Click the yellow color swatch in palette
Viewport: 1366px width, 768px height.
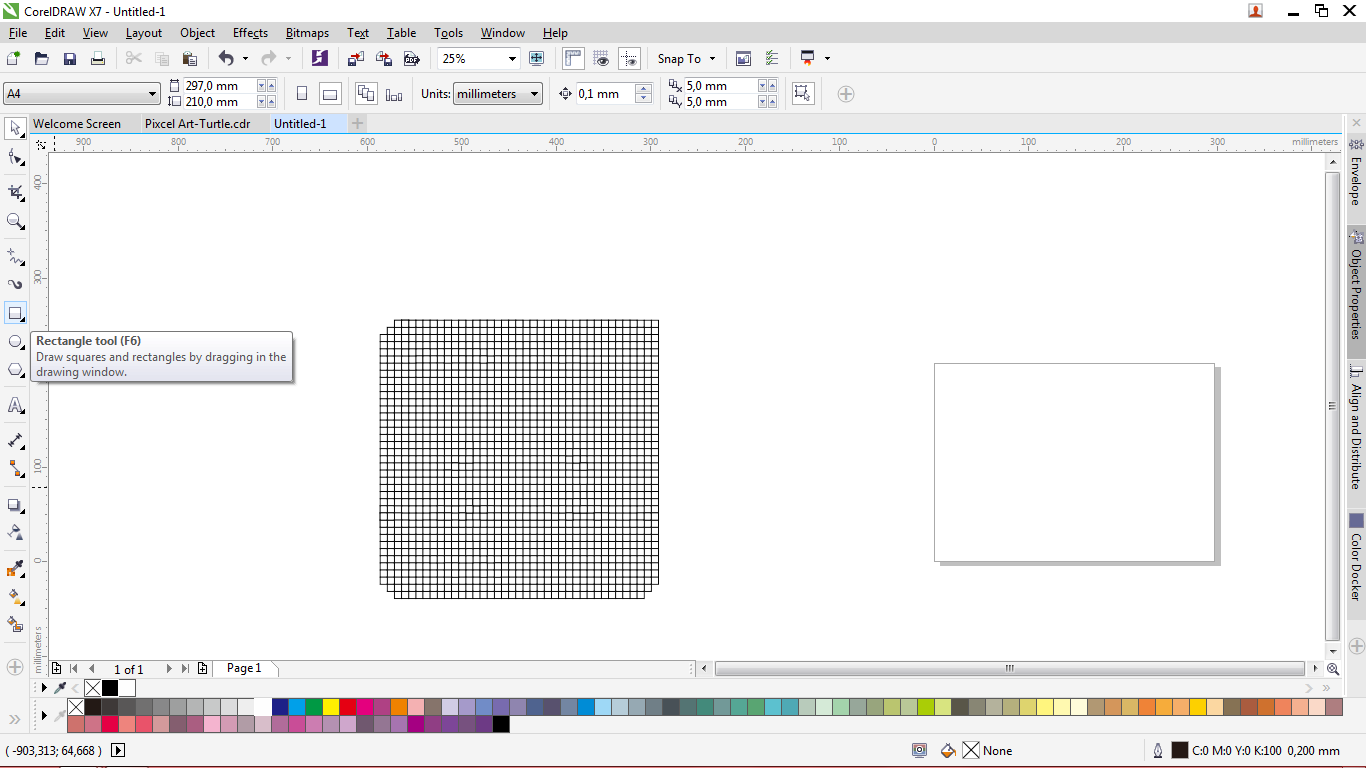coord(331,707)
